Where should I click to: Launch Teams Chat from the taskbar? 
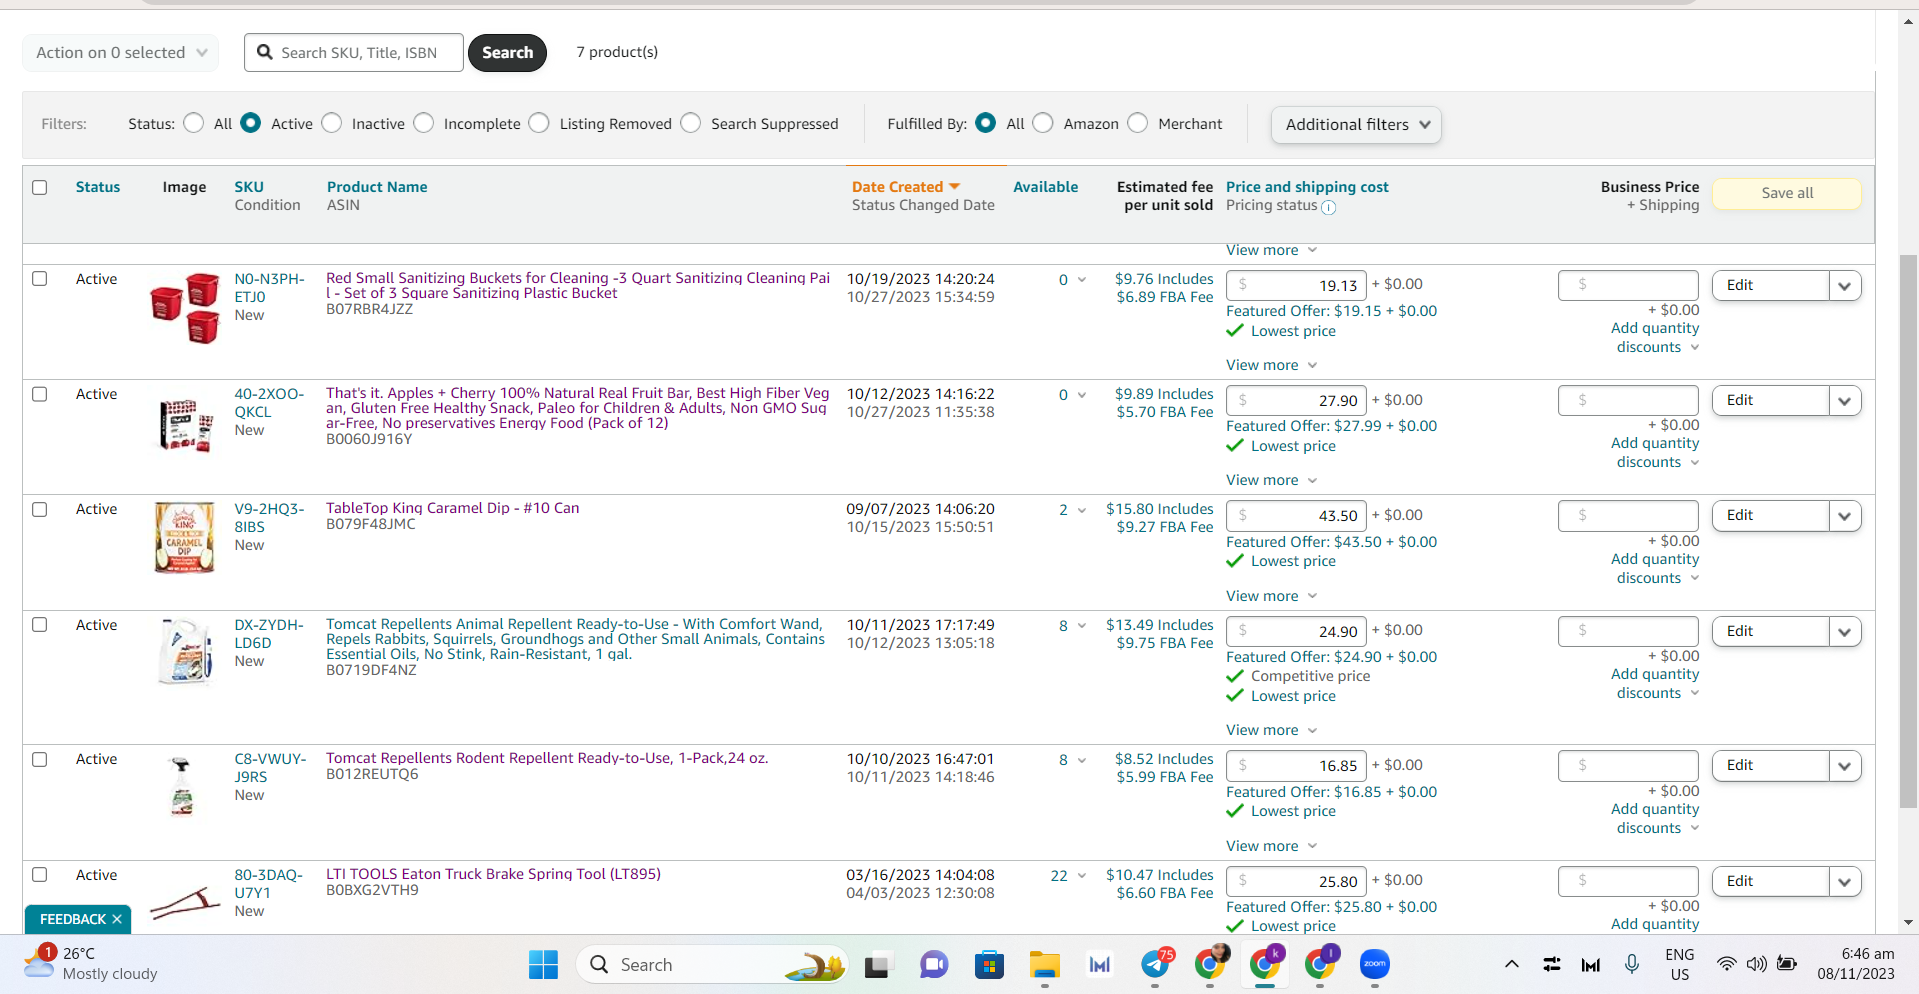[933, 965]
